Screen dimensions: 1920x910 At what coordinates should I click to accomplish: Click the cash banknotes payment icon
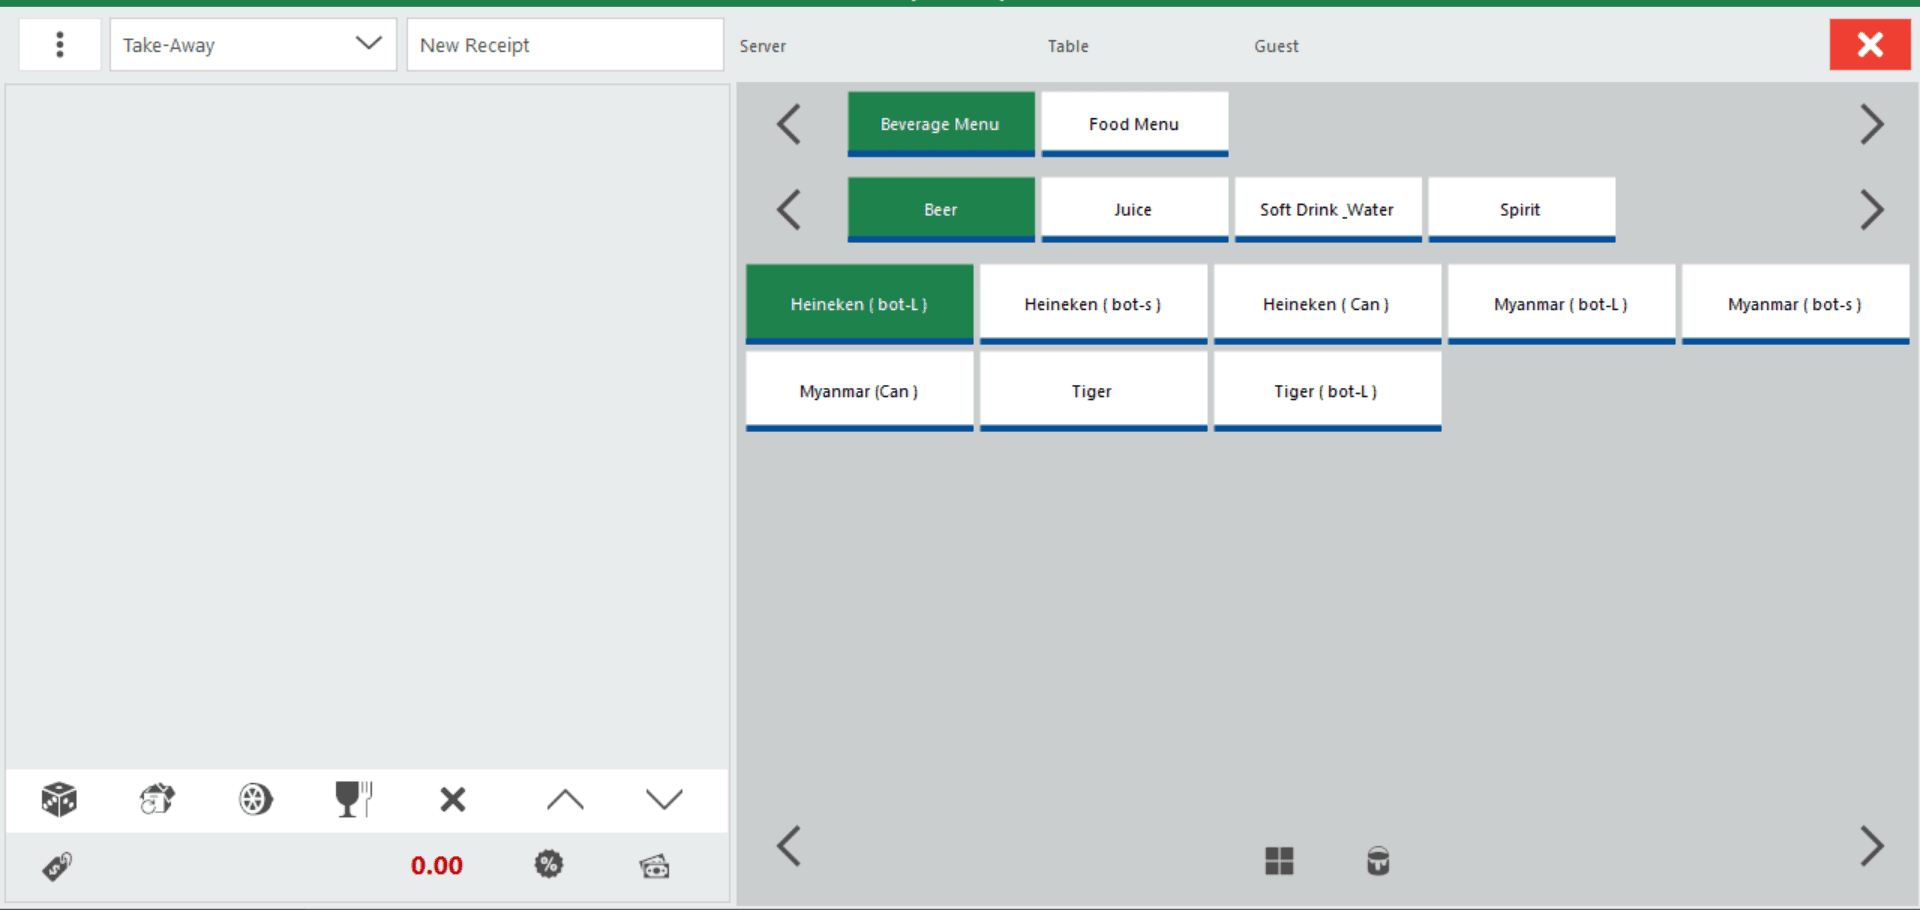point(655,866)
